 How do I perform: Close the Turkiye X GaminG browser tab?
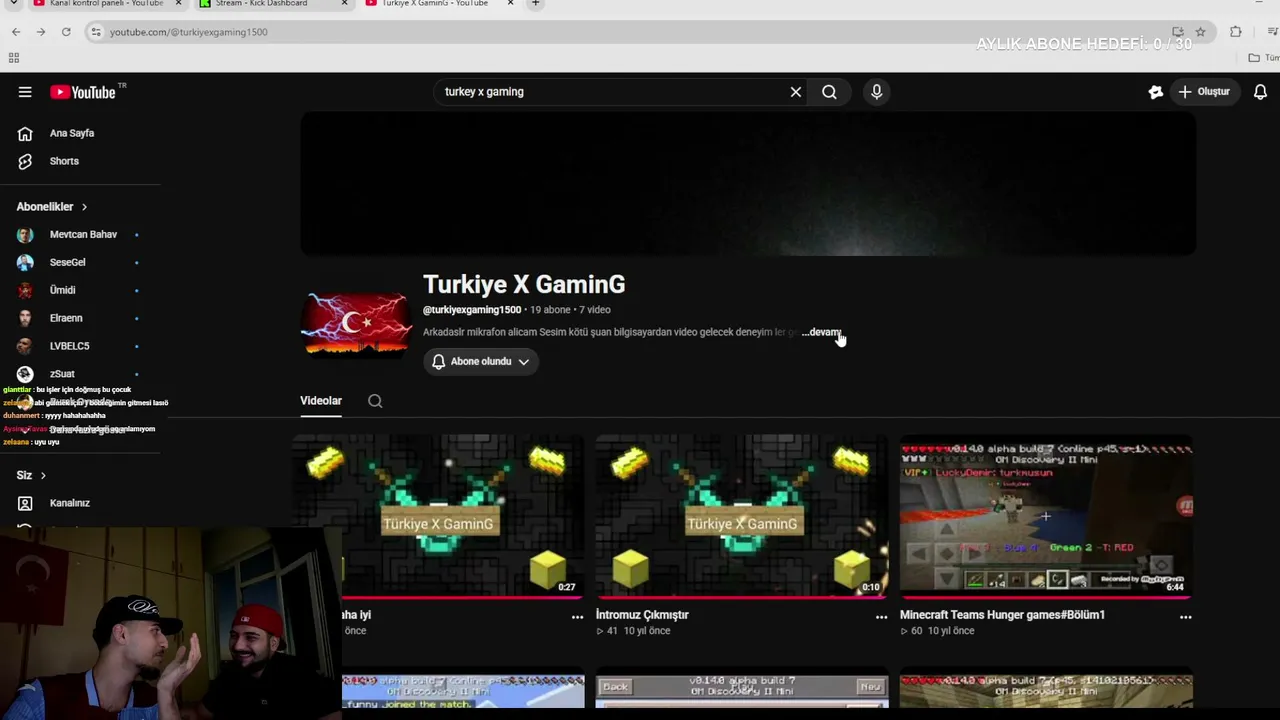510,4
